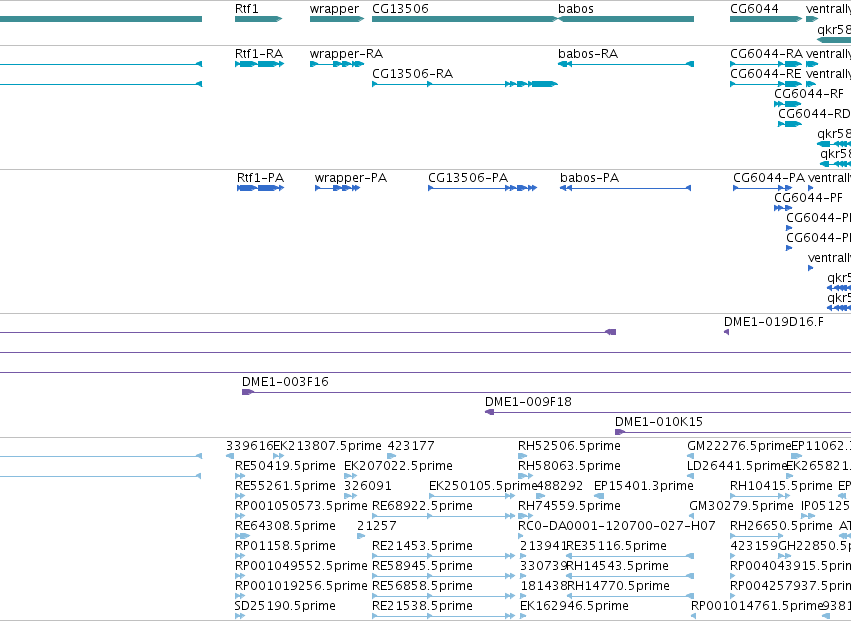Click the RP001019256.5prime EST

coord(240,597)
